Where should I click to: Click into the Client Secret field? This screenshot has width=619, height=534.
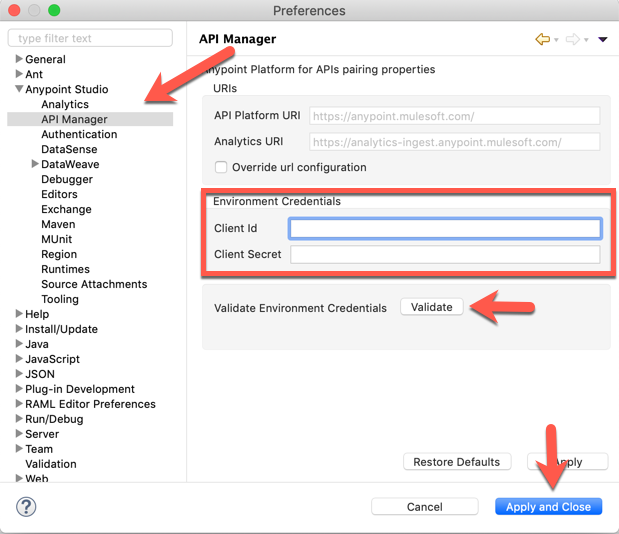[445, 255]
